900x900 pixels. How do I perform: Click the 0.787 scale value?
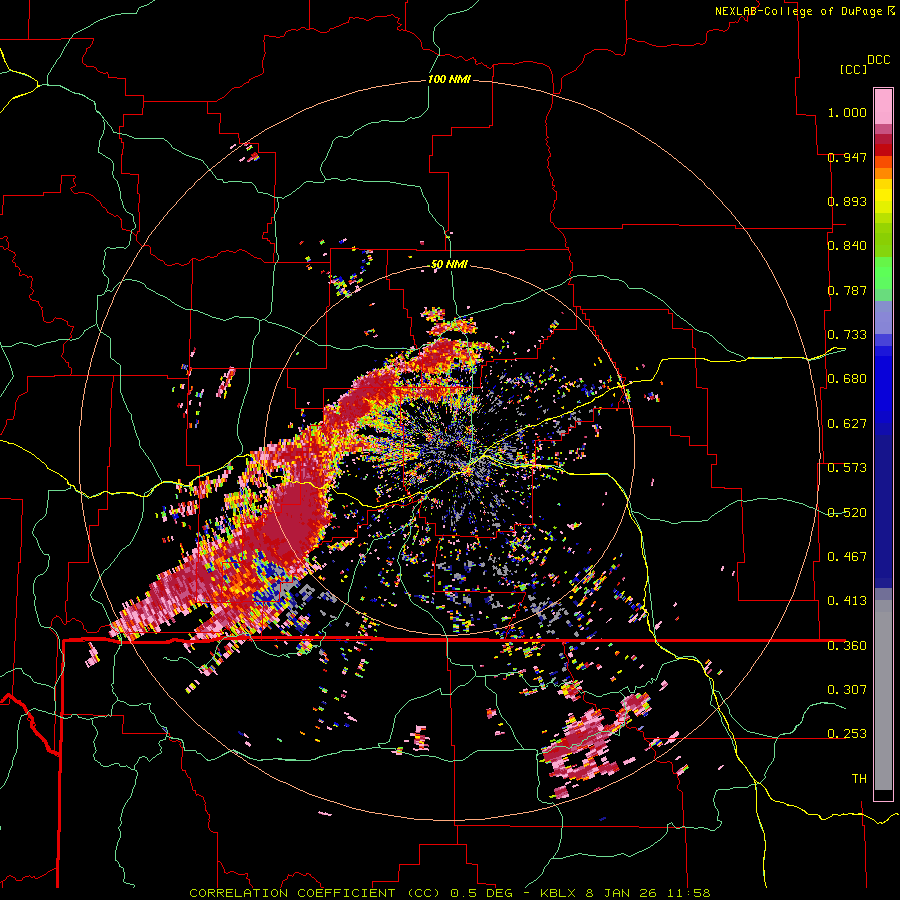[x=847, y=290]
